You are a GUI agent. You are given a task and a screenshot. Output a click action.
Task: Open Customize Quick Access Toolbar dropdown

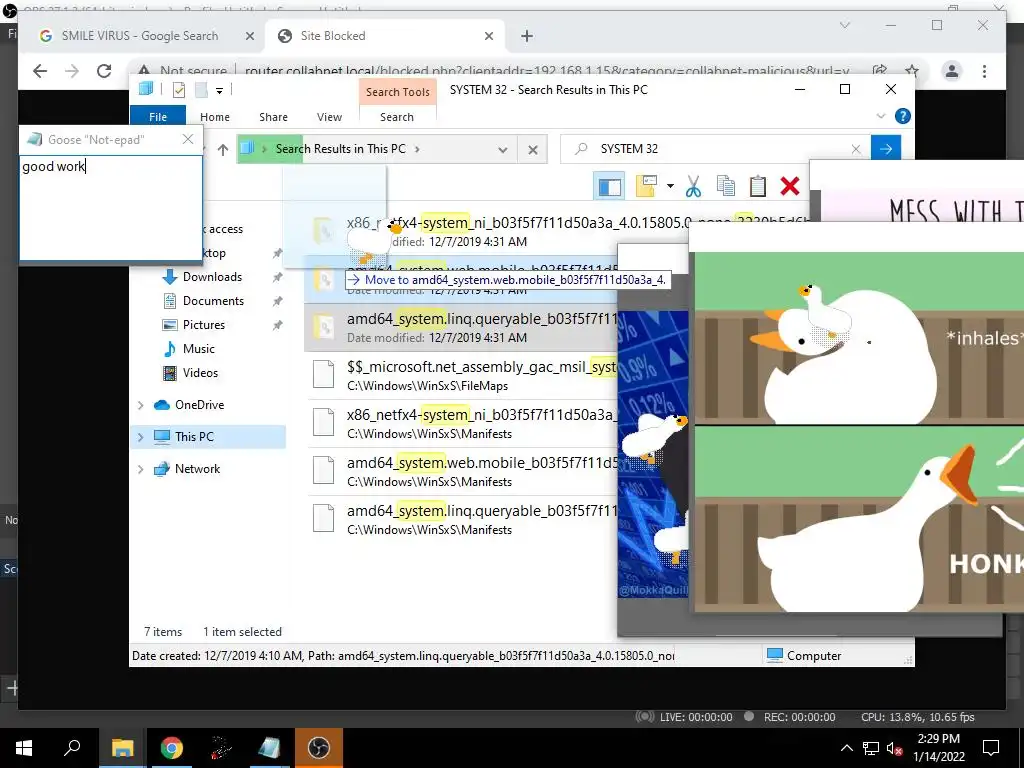(219, 91)
